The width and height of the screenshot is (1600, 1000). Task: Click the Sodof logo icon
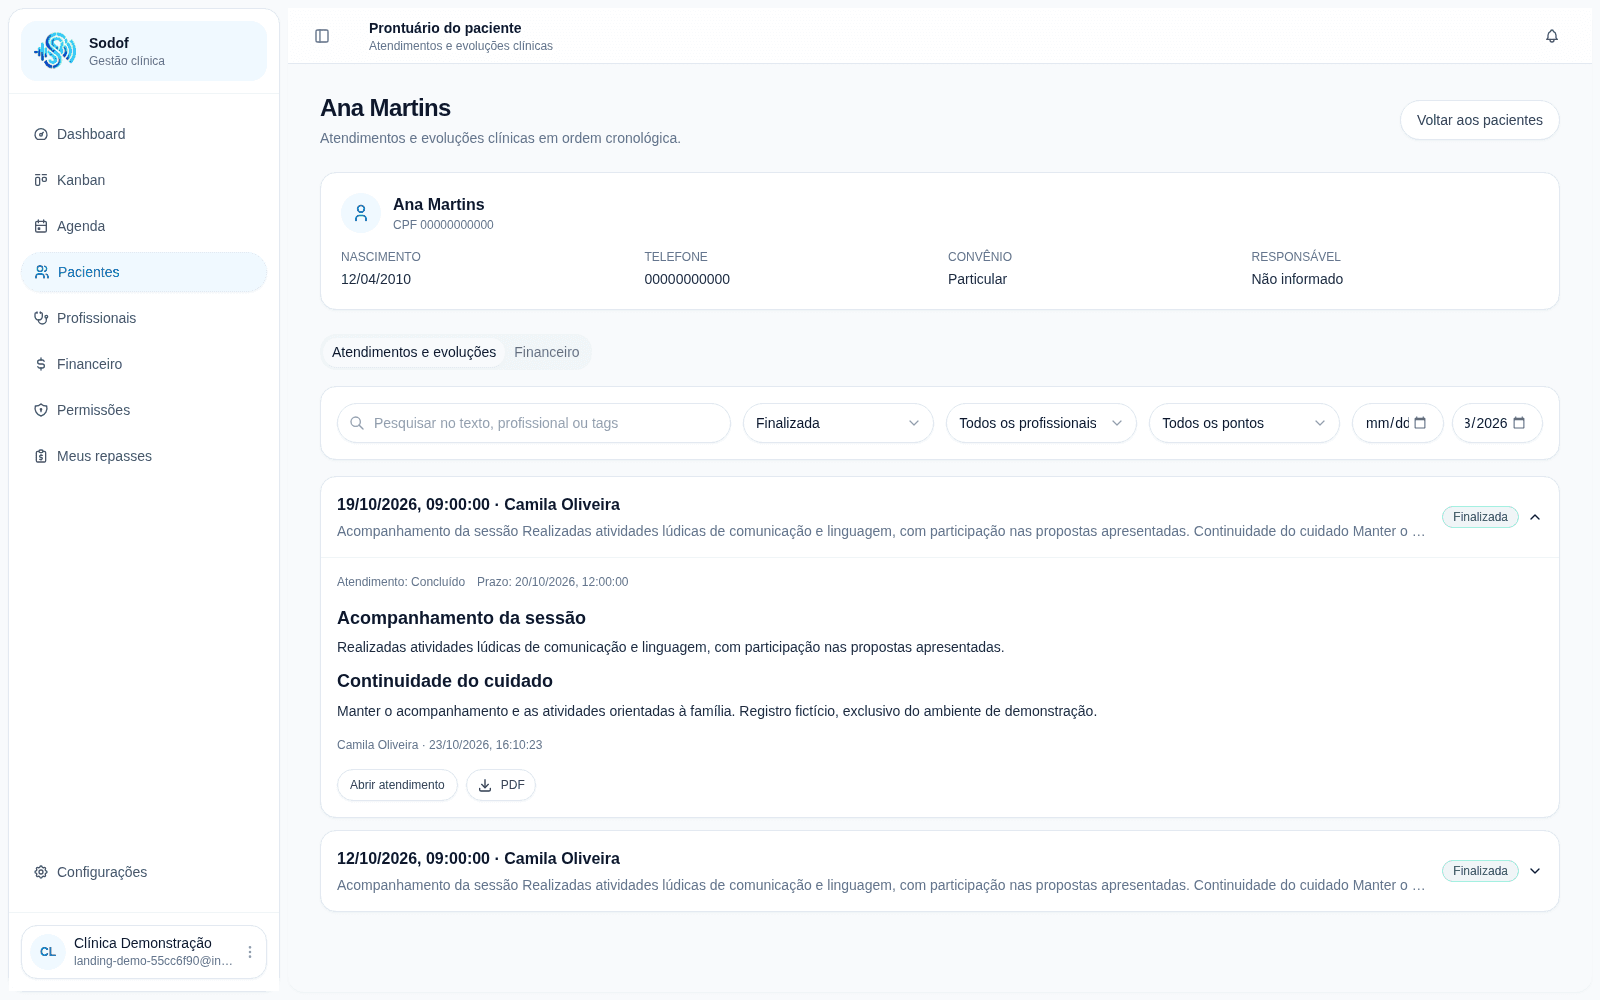click(55, 51)
